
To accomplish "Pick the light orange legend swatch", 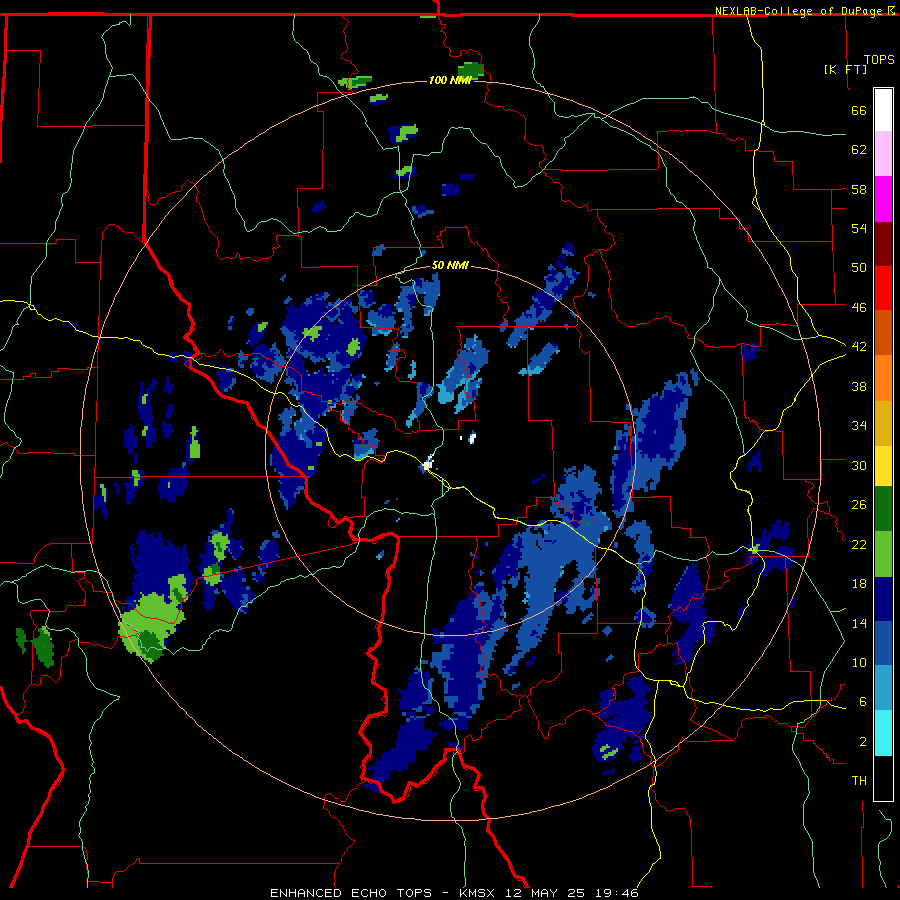I will click(883, 378).
